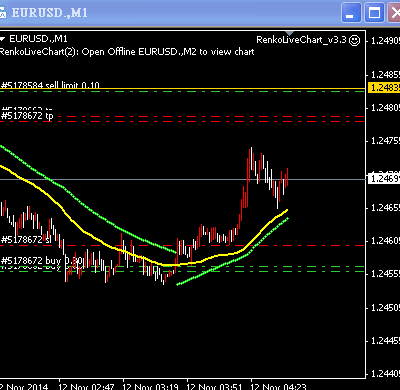Close the EURUSD.,M1 chart window
This screenshot has width=400, height=390.
point(394,13)
